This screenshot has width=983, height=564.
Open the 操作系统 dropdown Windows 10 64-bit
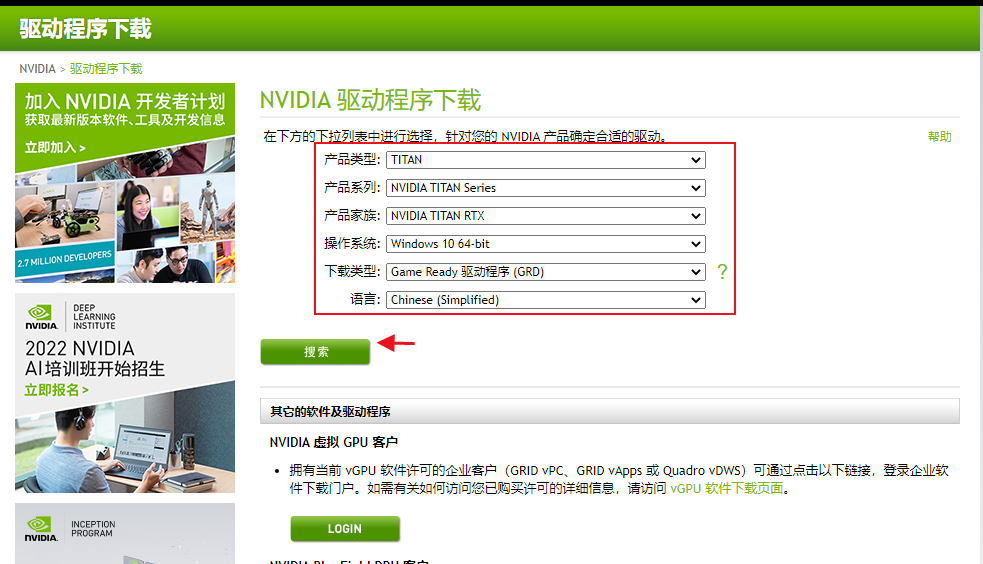click(545, 244)
